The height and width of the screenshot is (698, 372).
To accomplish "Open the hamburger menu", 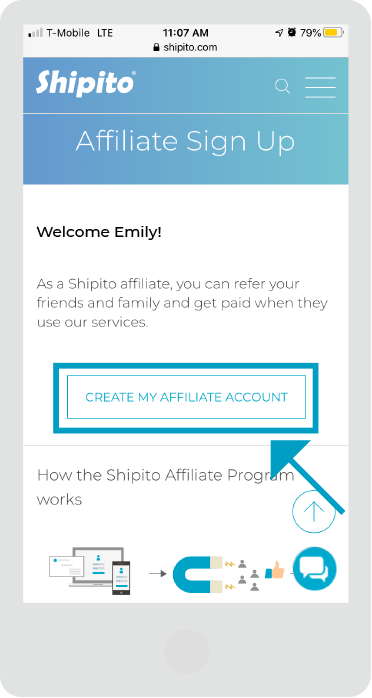I will point(320,87).
